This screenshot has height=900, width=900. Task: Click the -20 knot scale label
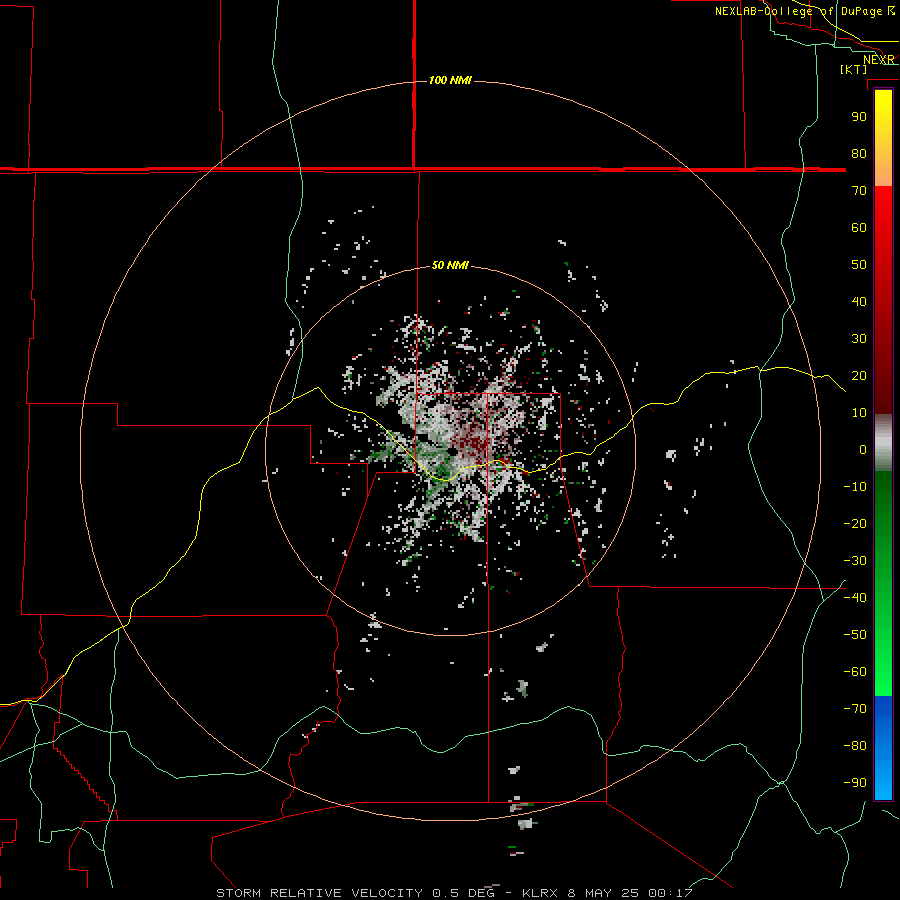[x=855, y=523]
